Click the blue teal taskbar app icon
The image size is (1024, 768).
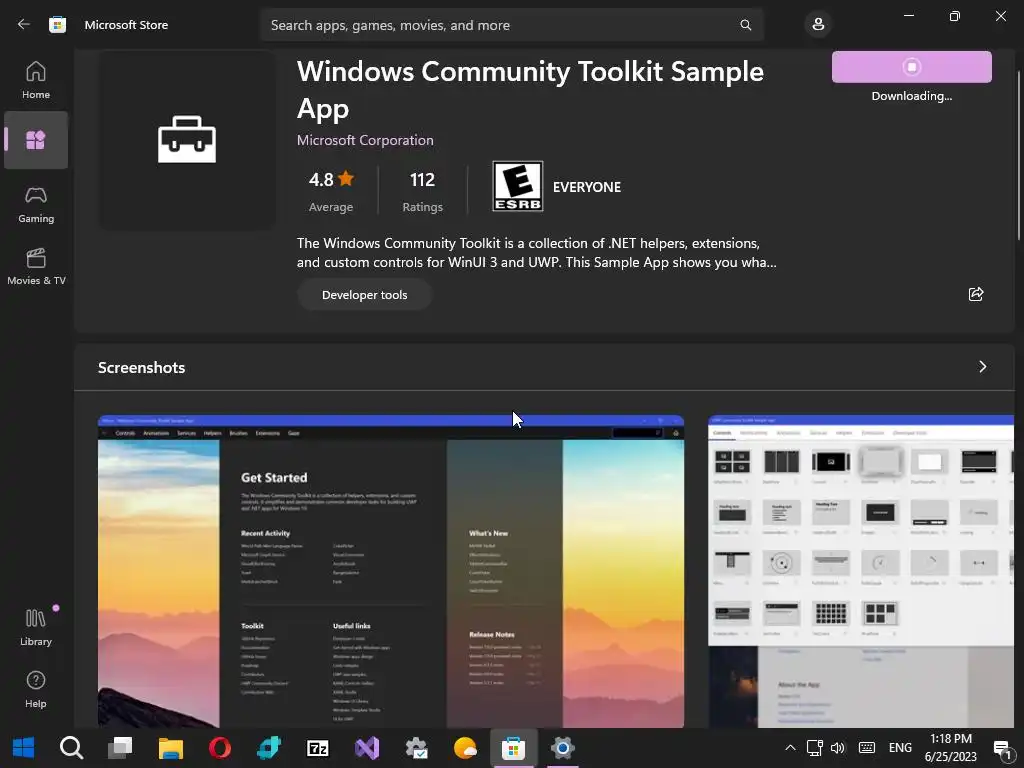click(x=268, y=748)
